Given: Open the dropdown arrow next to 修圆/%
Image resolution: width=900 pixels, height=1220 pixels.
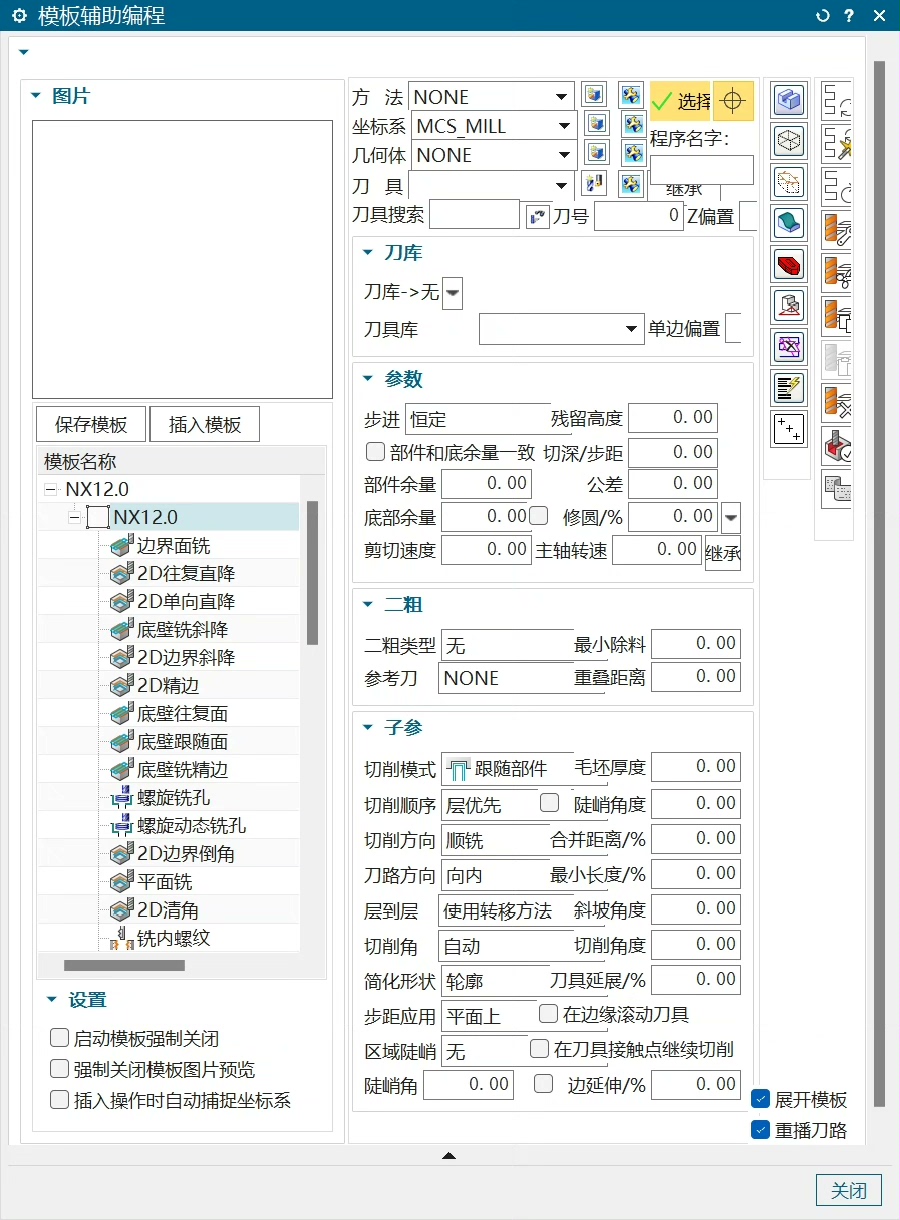Looking at the screenshot, I should (x=731, y=517).
